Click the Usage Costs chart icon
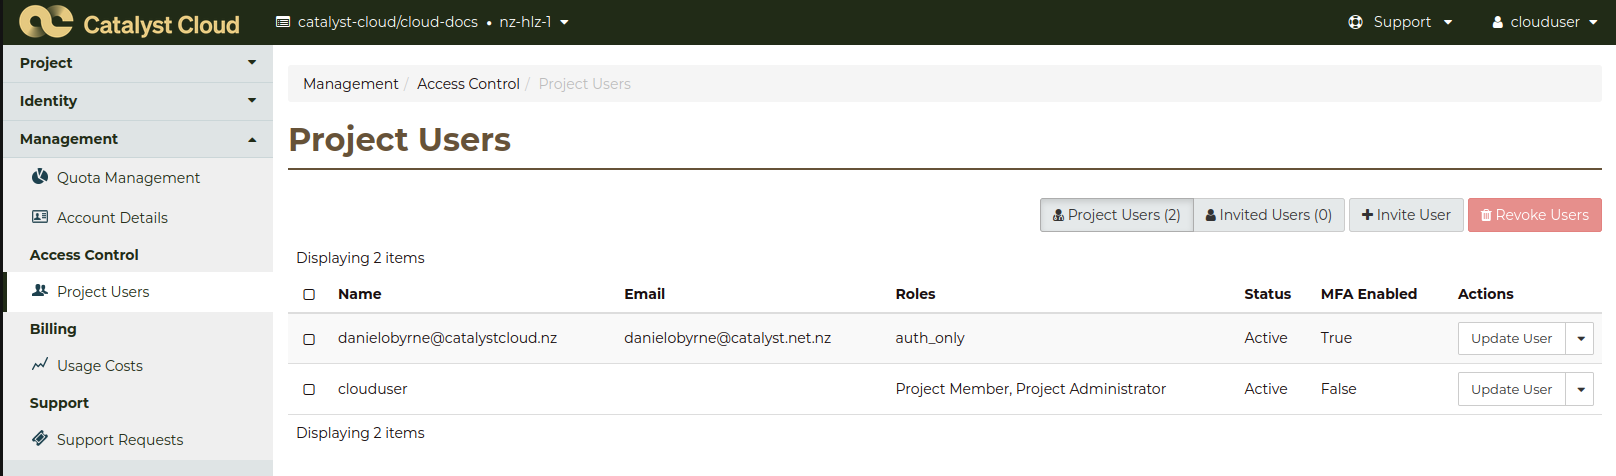This screenshot has width=1616, height=476. pyautogui.click(x=40, y=365)
